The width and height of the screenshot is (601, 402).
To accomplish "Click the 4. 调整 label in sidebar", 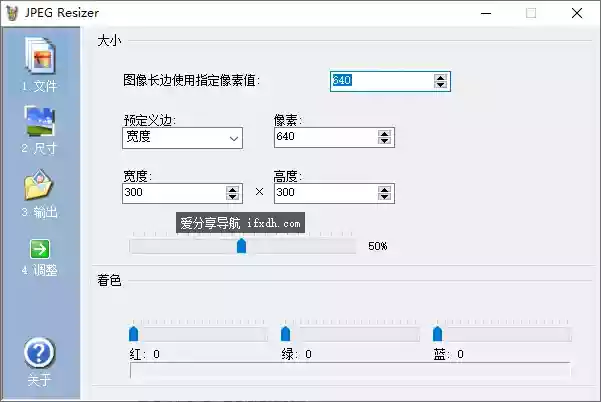I will click(x=39, y=270).
